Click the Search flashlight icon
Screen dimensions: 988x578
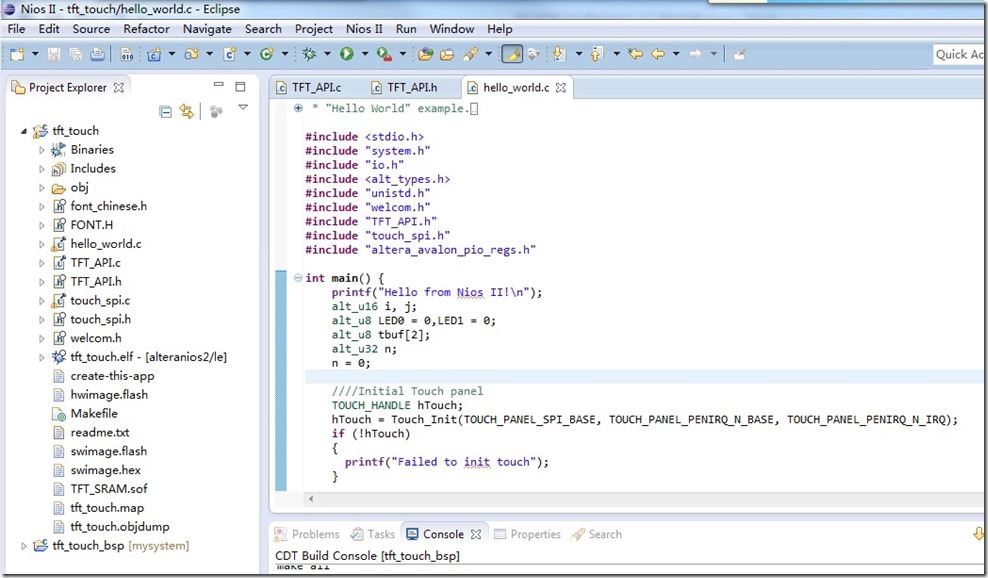pos(470,54)
